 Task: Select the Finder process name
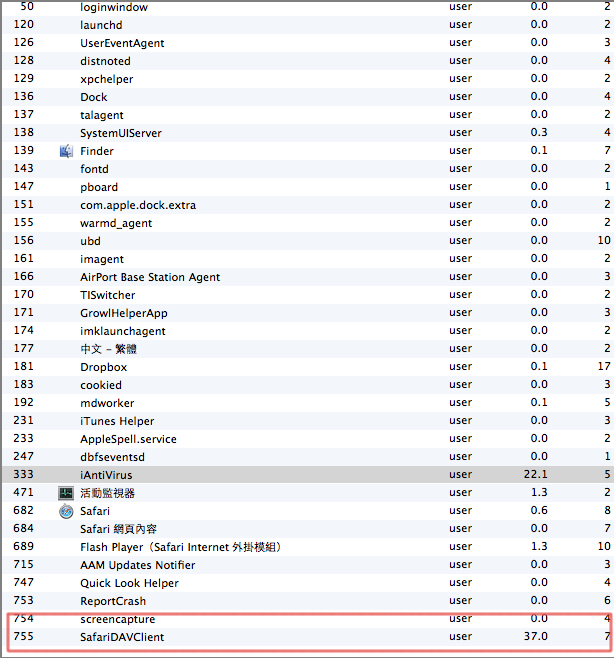coord(97,151)
